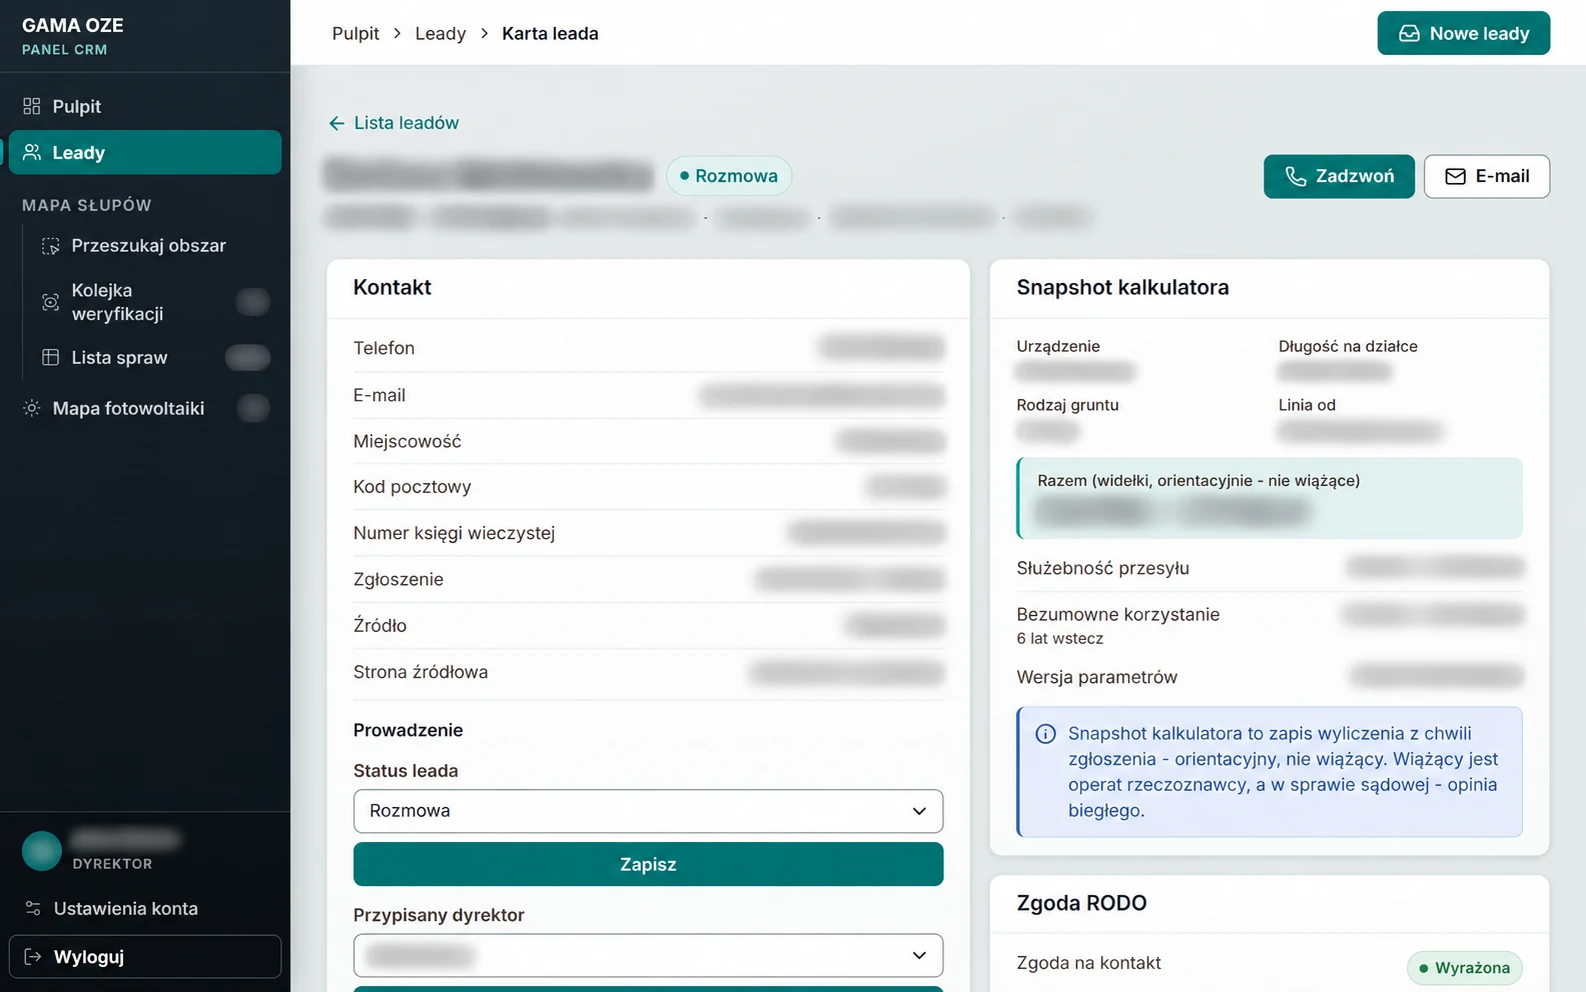Image resolution: width=1586 pixels, height=992 pixels.
Task: Click the user avatar circle
Action: coord(42,851)
